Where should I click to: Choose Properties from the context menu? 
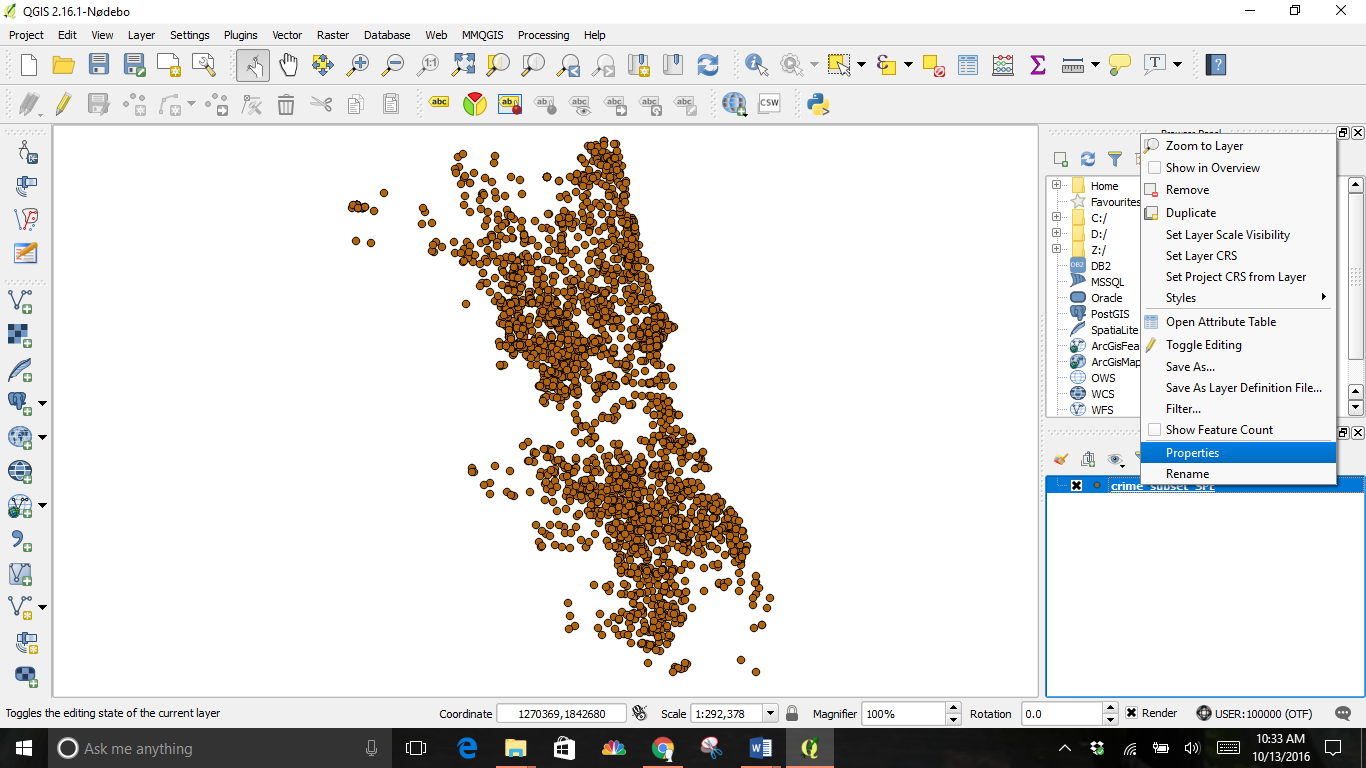point(1192,453)
